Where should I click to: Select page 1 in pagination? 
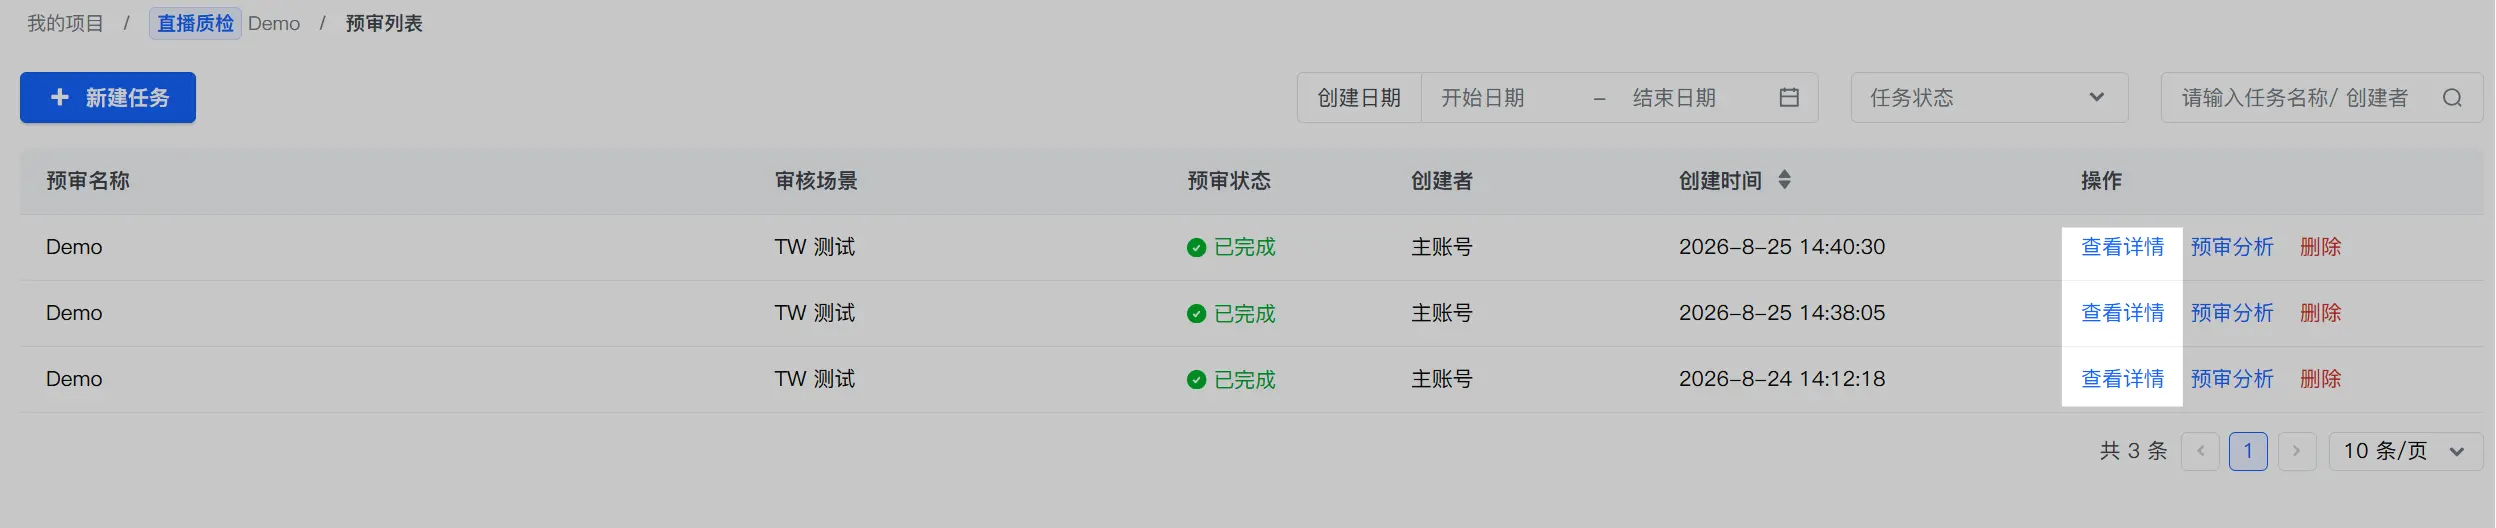pos(2248,451)
